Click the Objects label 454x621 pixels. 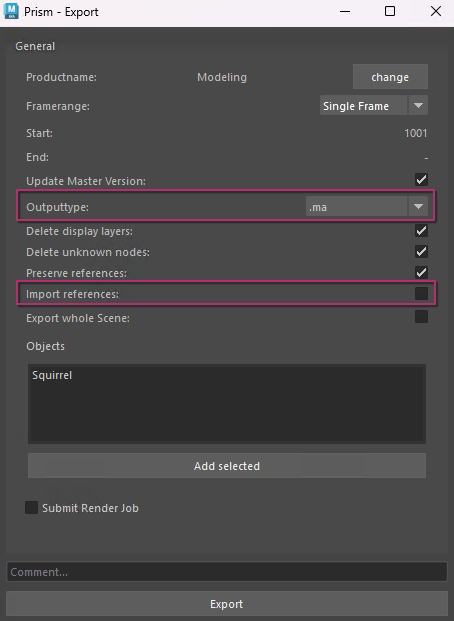(45, 346)
